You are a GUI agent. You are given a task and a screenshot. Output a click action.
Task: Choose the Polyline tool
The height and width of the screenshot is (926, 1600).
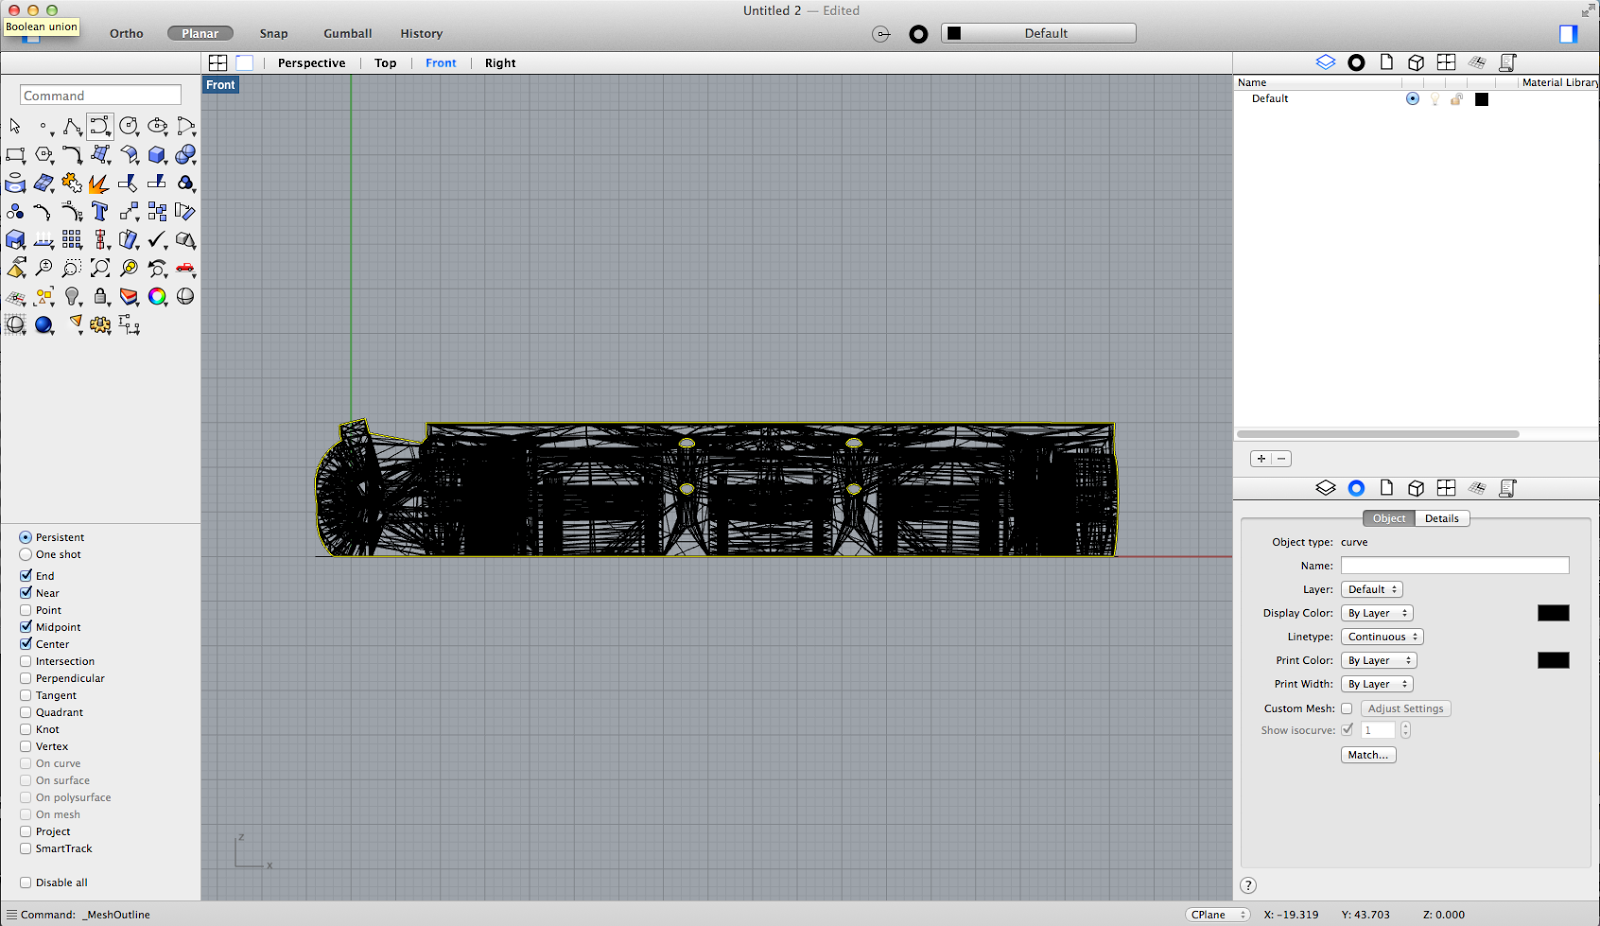72,126
